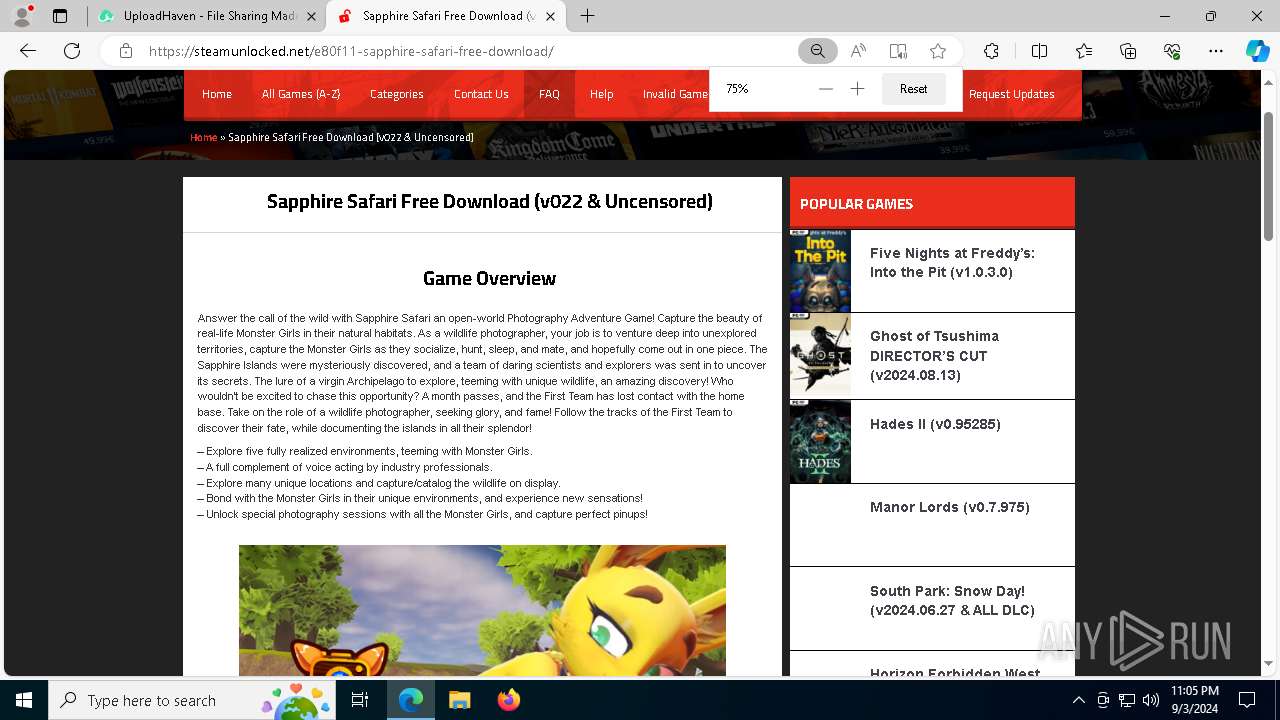Open Windows Start menu
This screenshot has height=720, width=1280.
click(24, 700)
